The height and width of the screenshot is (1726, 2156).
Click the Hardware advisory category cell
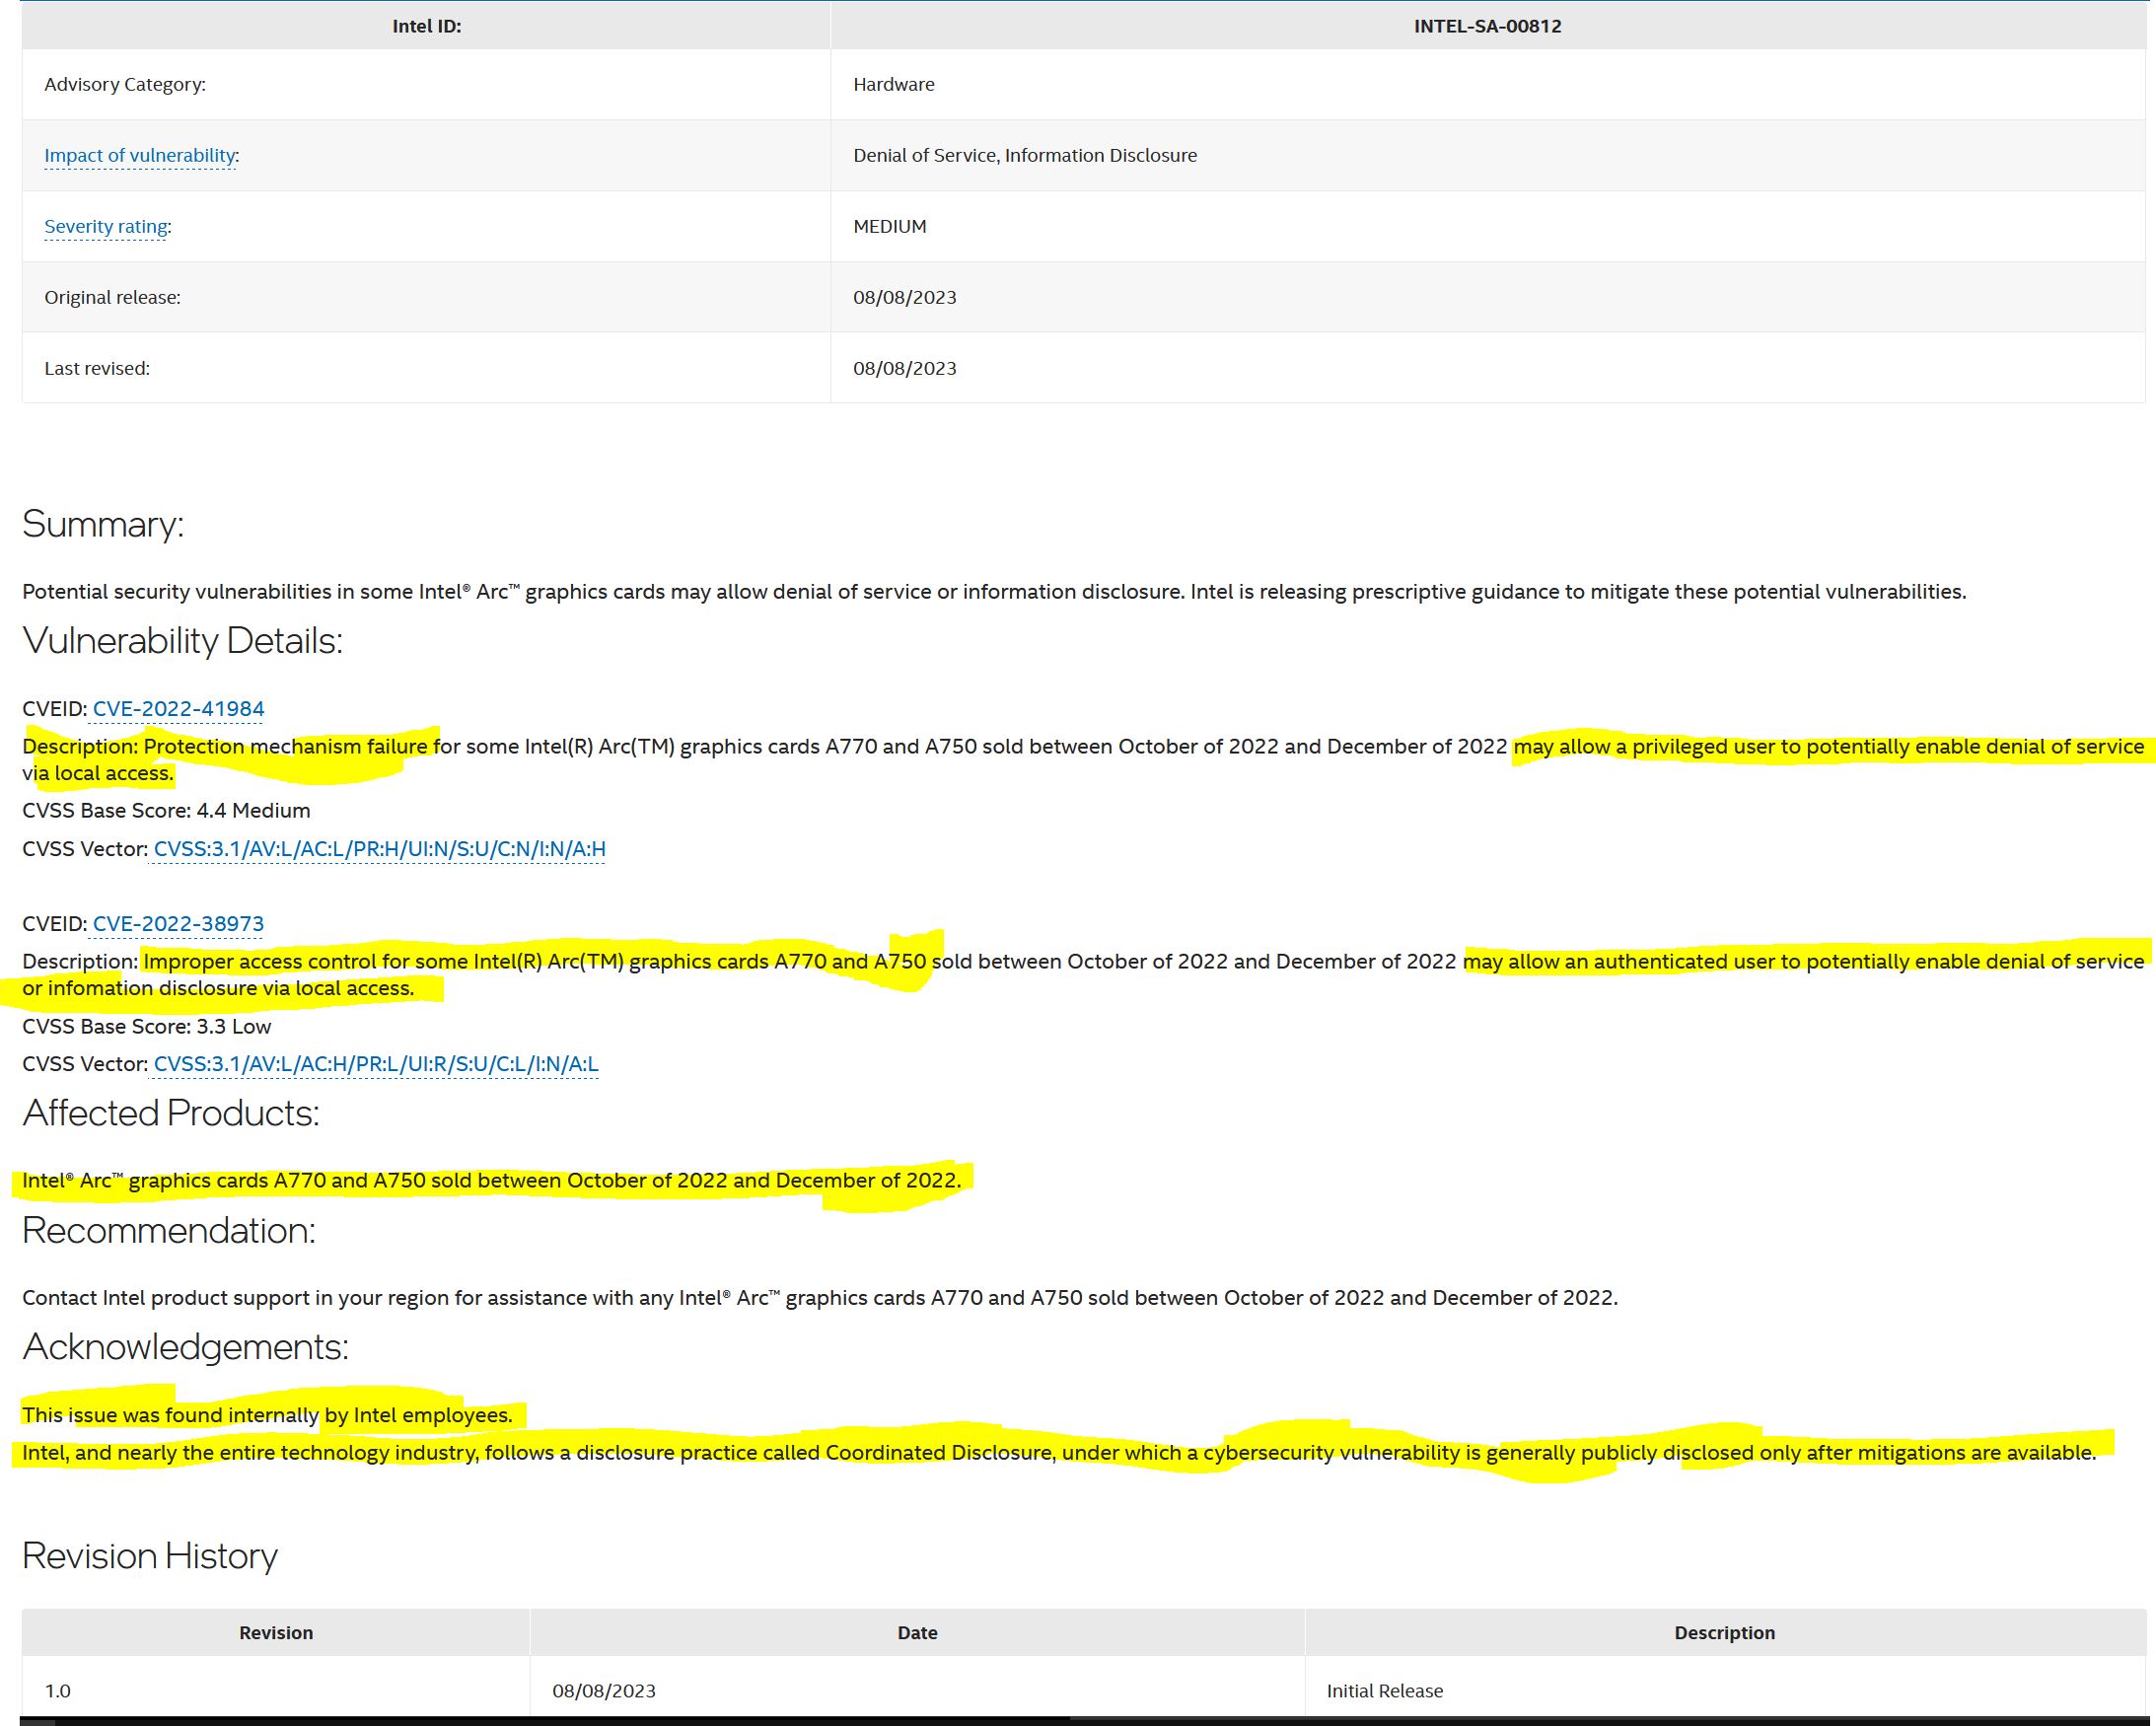coord(893,85)
